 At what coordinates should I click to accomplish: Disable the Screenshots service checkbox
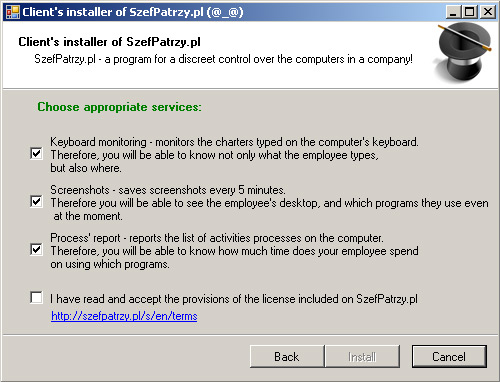pyautogui.click(x=36, y=202)
